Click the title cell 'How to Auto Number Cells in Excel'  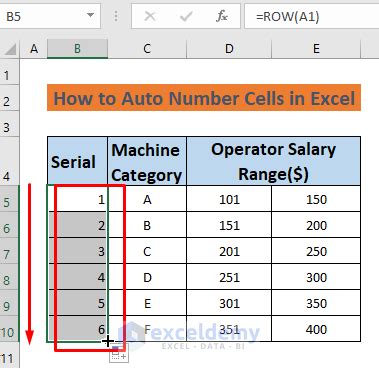coord(204,98)
